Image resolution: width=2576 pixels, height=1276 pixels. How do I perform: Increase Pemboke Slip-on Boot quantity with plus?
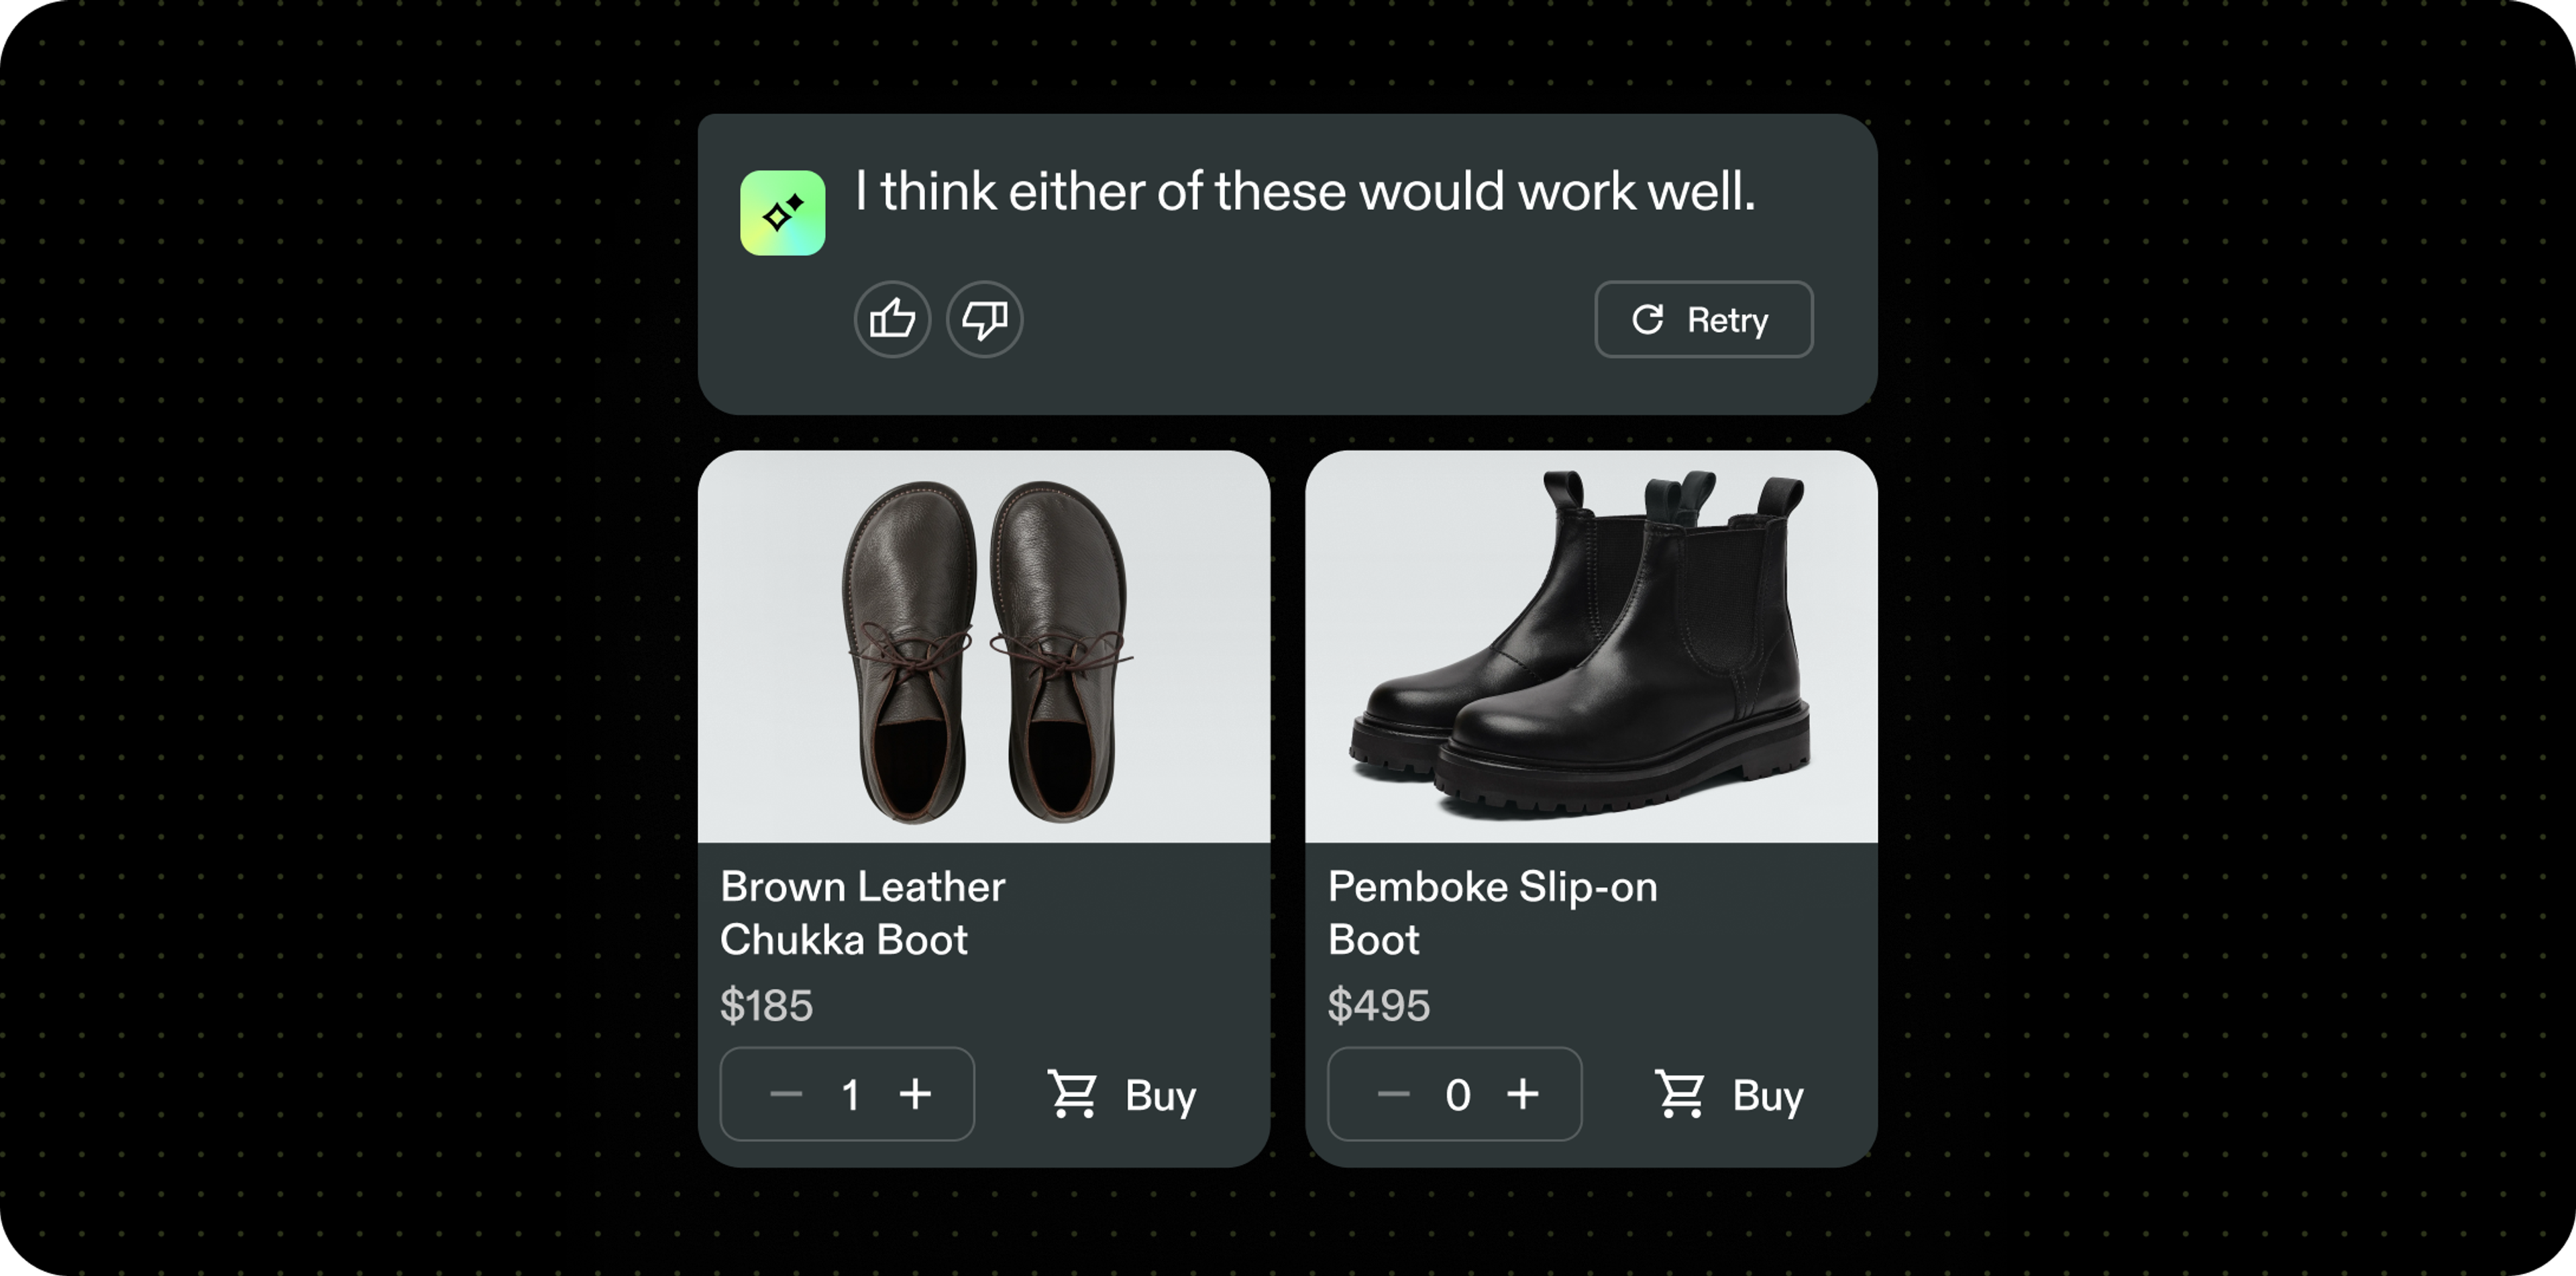point(1523,1094)
